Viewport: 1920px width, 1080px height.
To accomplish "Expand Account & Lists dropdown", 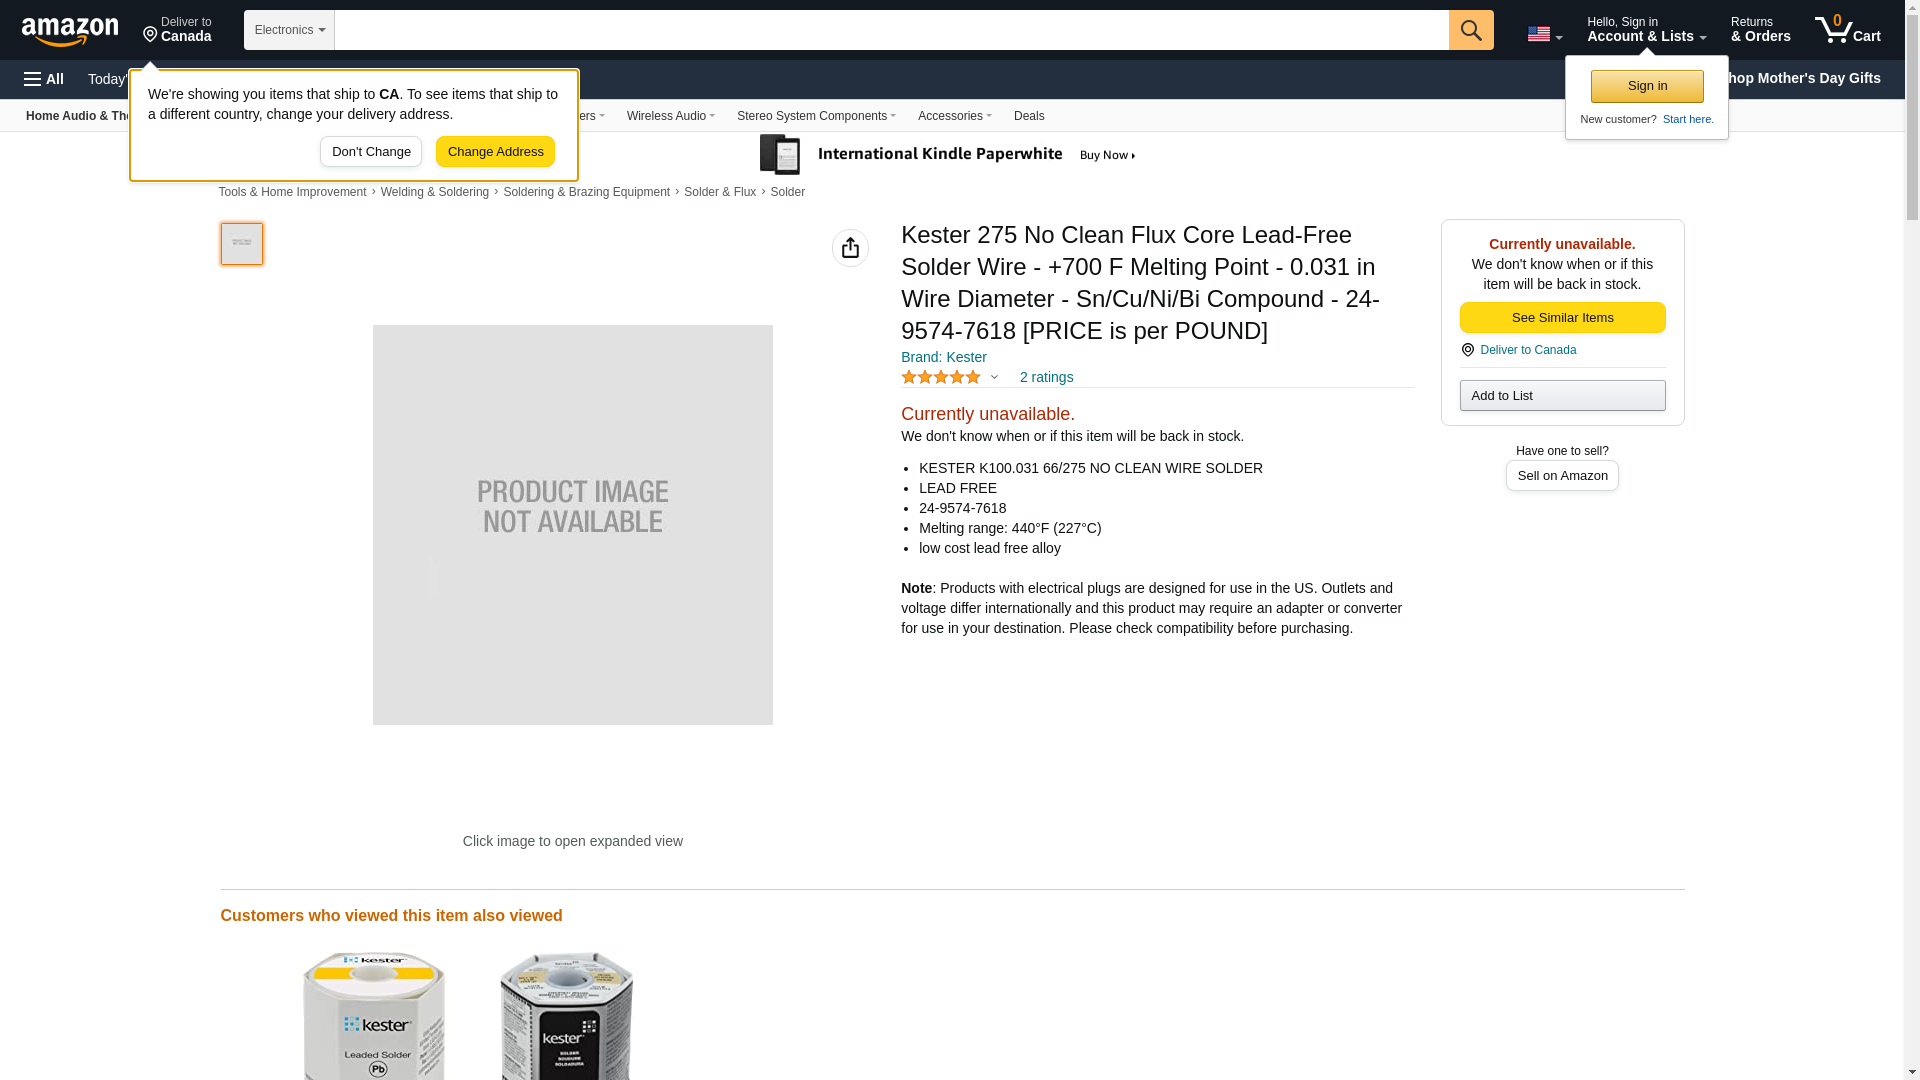I will [x=1646, y=29].
